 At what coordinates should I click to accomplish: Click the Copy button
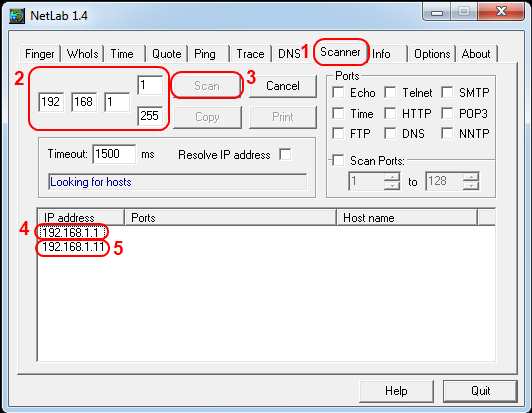point(207,117)
